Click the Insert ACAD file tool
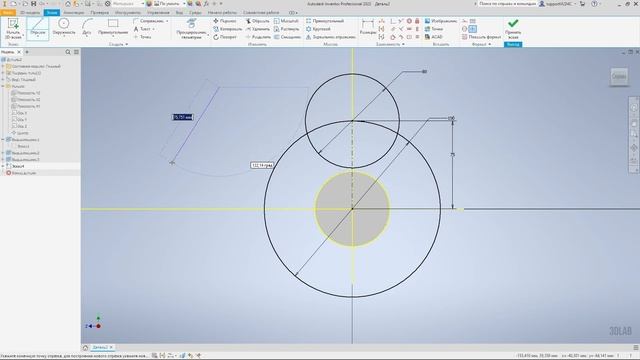This screenshot has height=360, width=640. tap(433, 37)
